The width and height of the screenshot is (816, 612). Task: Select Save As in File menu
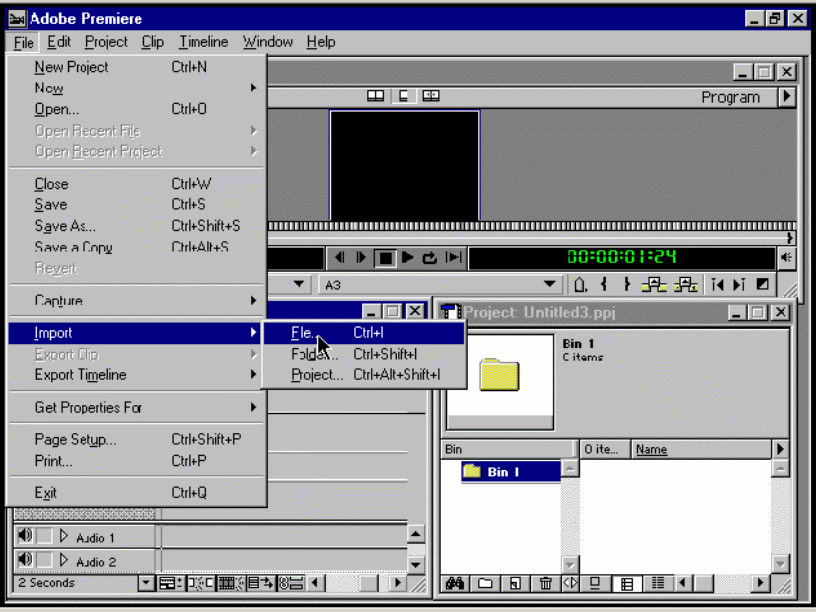137,226
